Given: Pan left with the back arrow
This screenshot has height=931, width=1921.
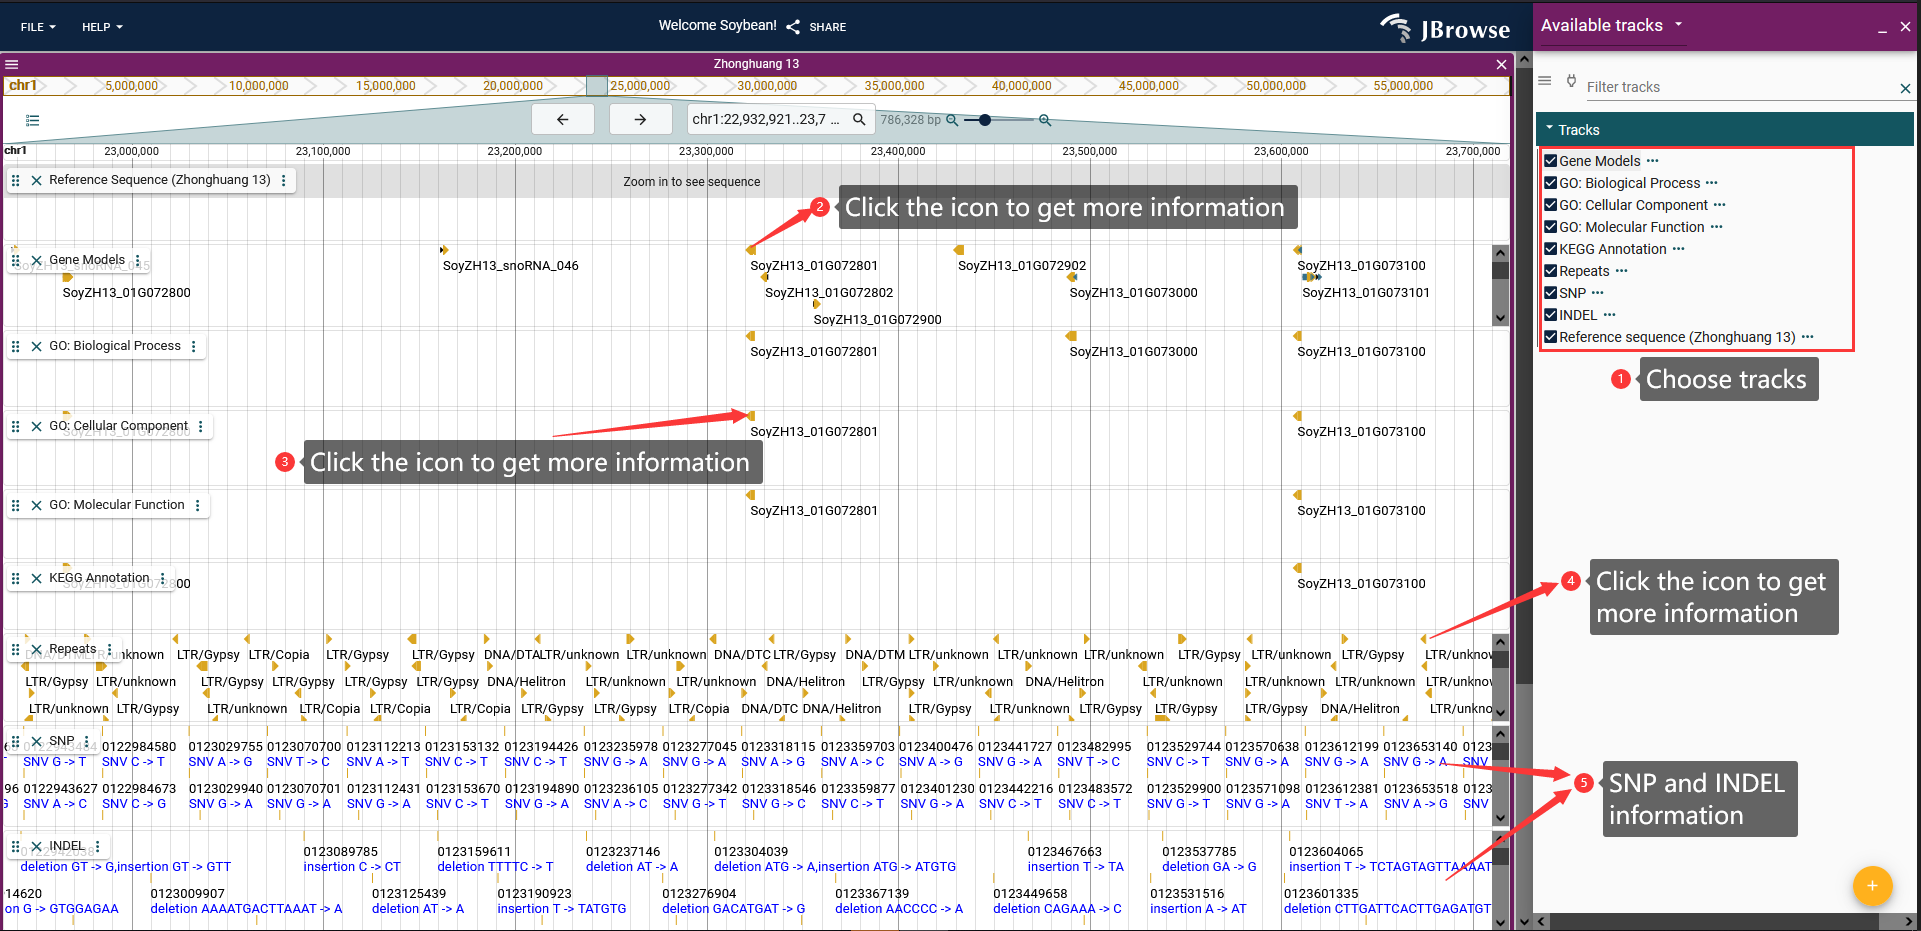Looking at the screenshot, I should pyautogui.click(x=562, y=119).
